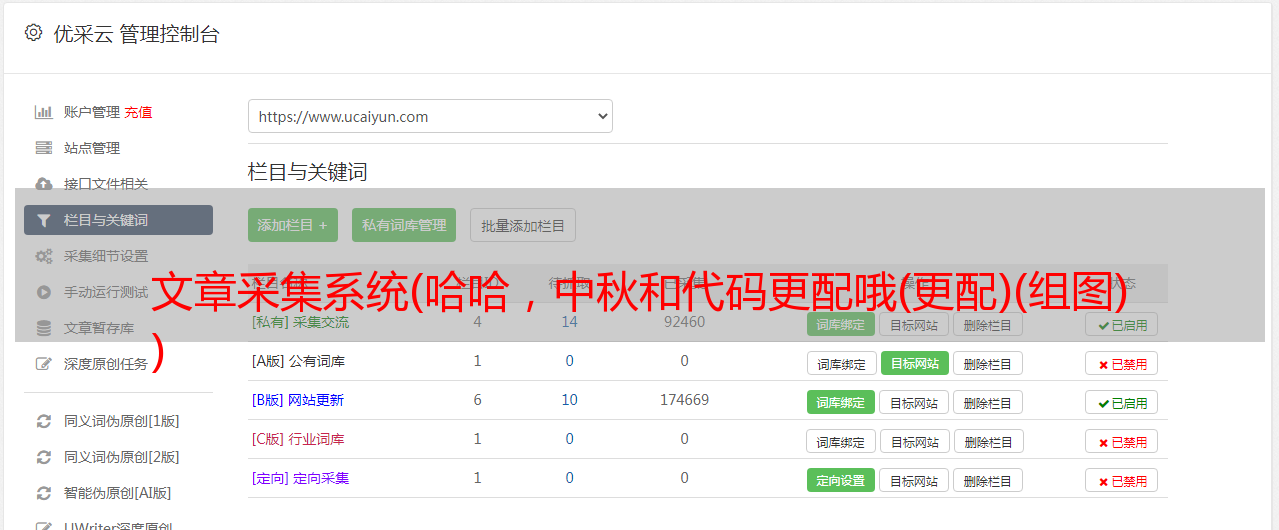Click 删除栏目 for 网站更新 row

pos(988,402)
